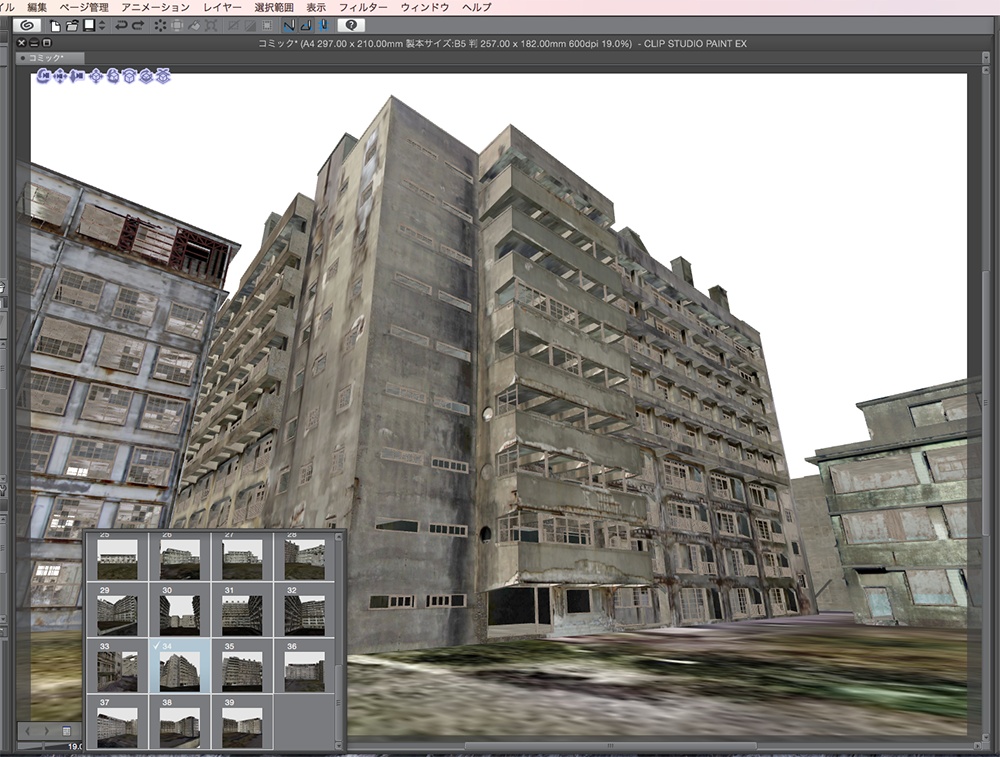The width and height of the screenshot is (1000, 757).
Task: Open the camera preset list icon
Action: coord(66,730)
